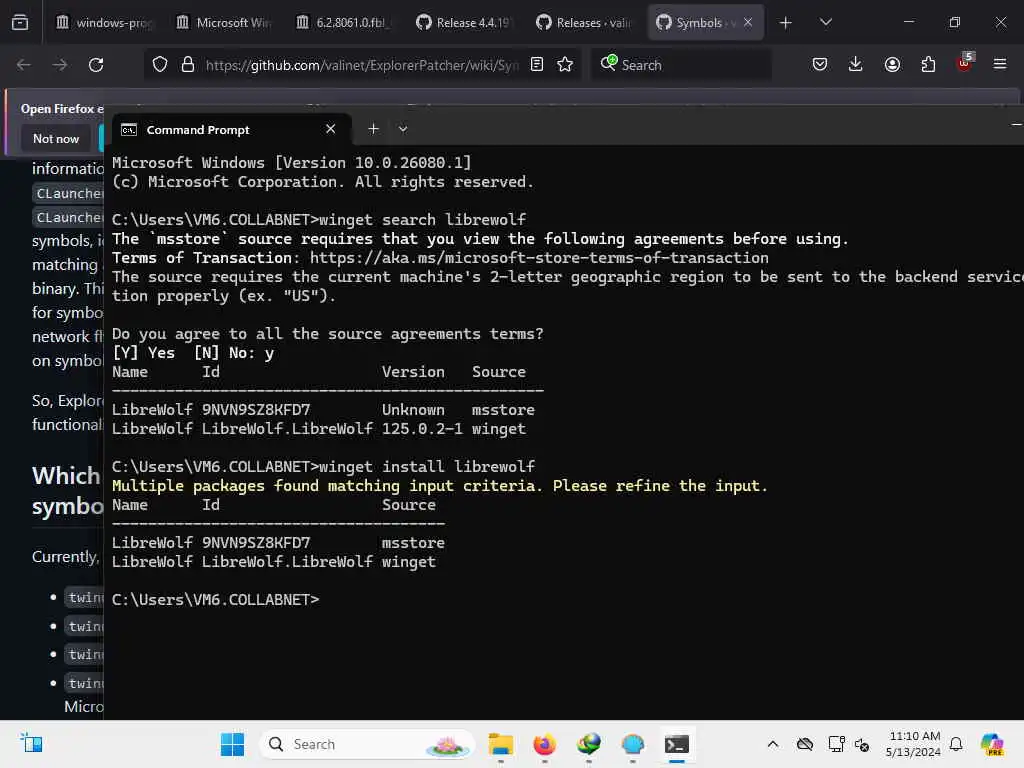Open tracking protection shield icon
The width and height of the screenshot is (1024, 768).
click(x=160, y=65)
